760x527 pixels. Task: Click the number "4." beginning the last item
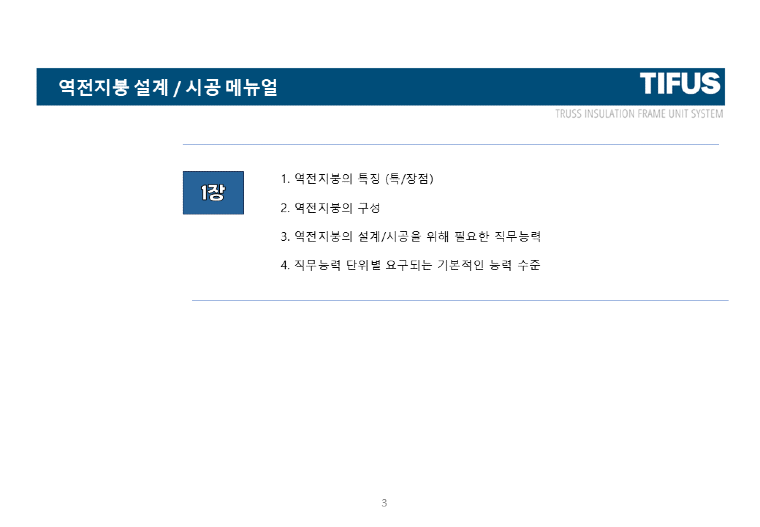(x=286, y=266)
